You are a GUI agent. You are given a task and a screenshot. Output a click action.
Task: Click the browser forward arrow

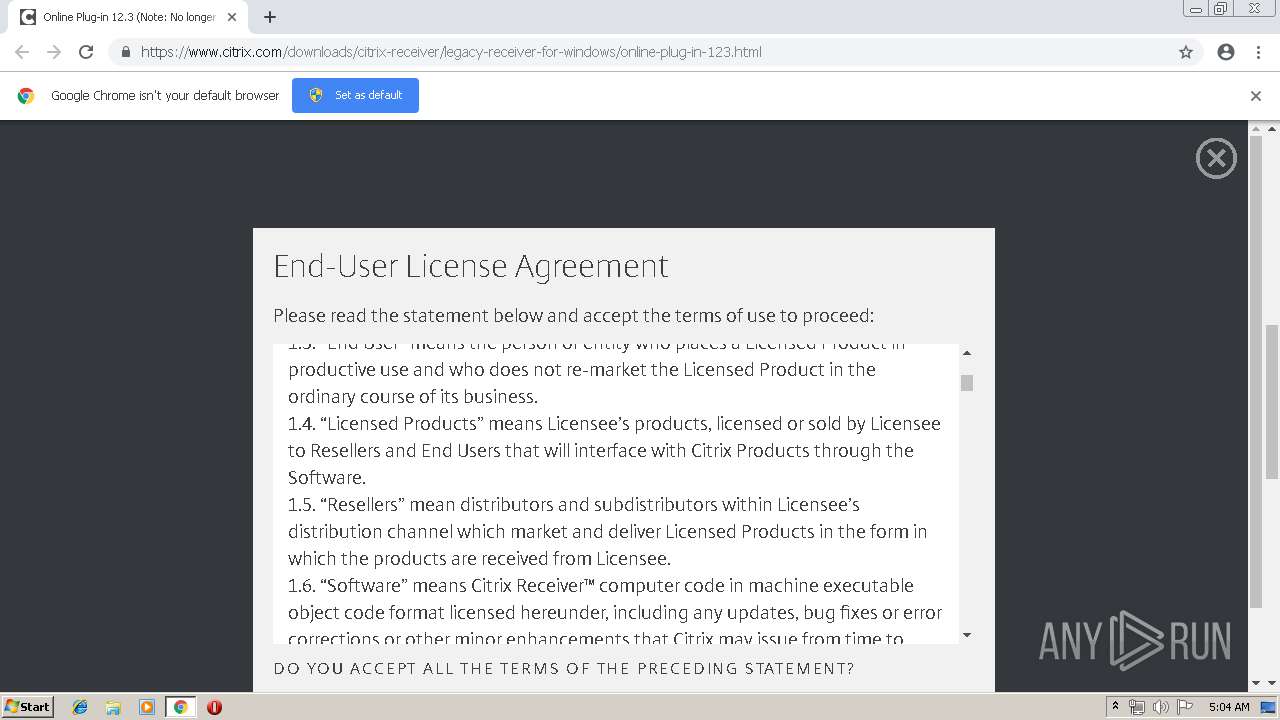(54, 52)
